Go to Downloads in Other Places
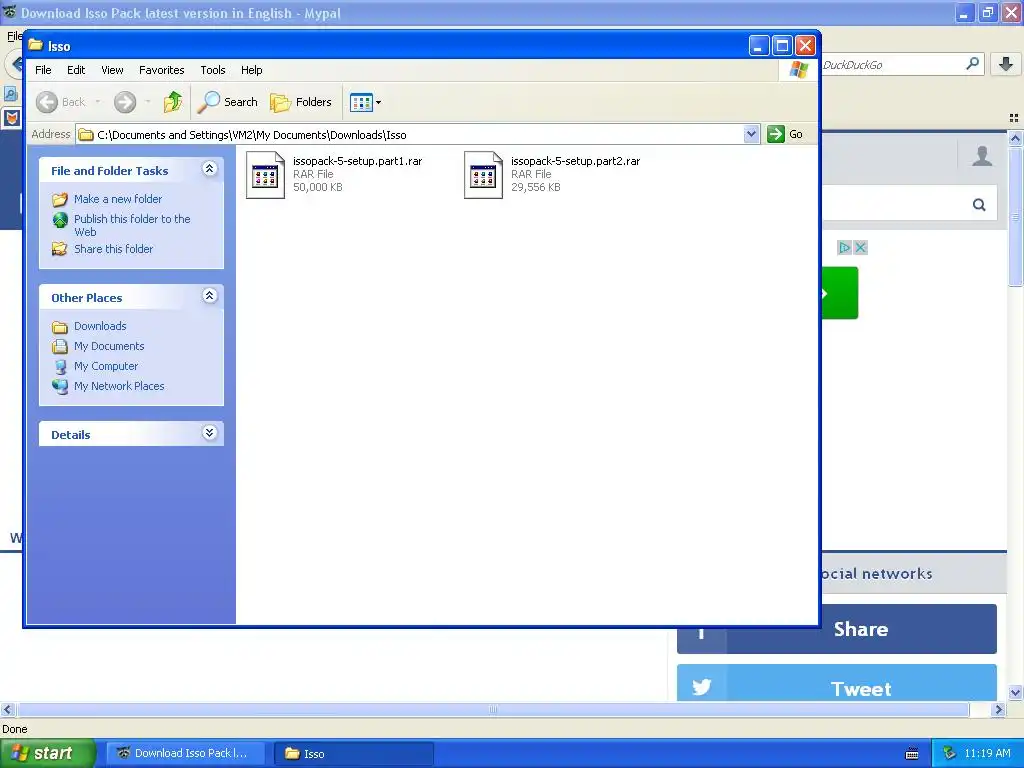This screenshot has width=1024, height=768. 100,326
